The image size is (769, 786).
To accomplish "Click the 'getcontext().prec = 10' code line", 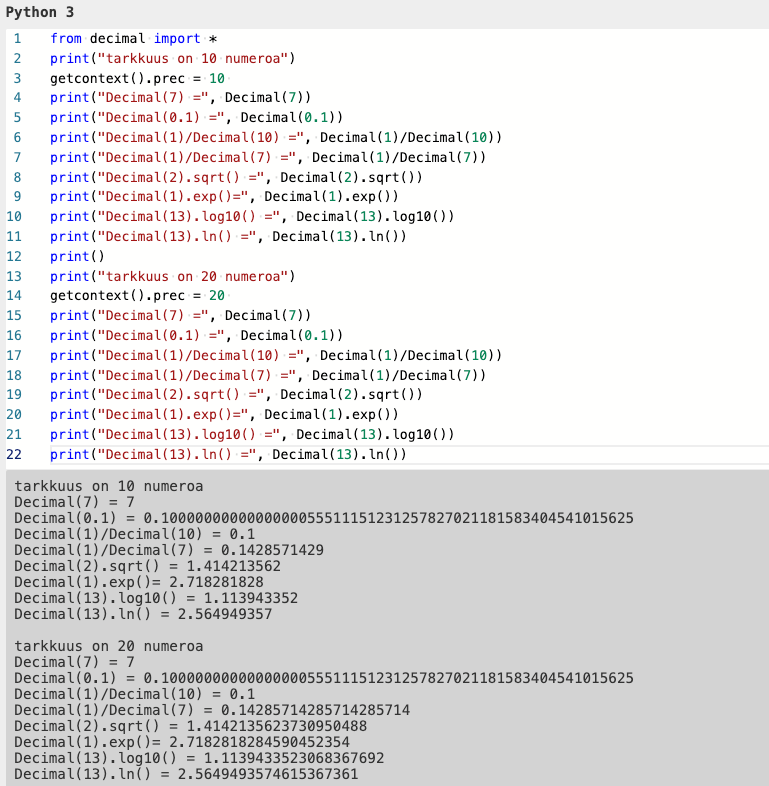I will tap(139, 78).
